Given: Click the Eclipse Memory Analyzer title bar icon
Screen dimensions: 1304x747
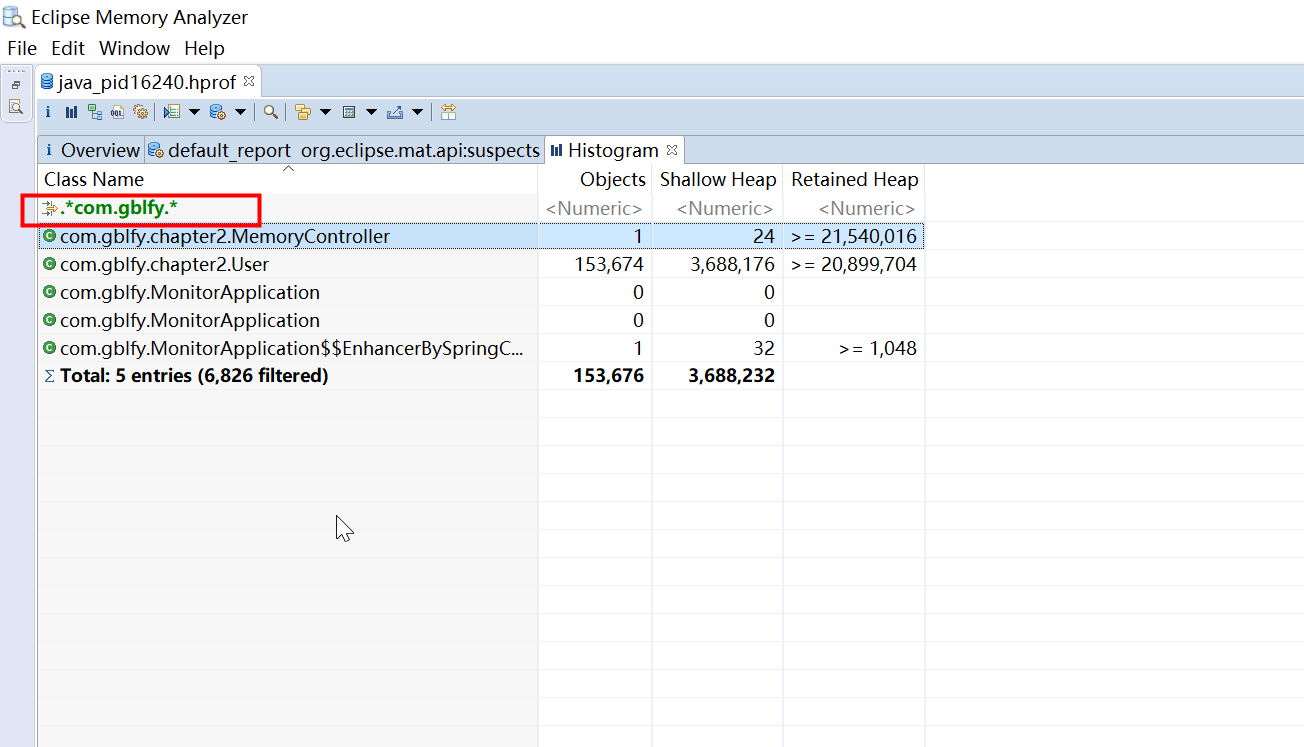Looking at the screenshot, I should point(15,17).
